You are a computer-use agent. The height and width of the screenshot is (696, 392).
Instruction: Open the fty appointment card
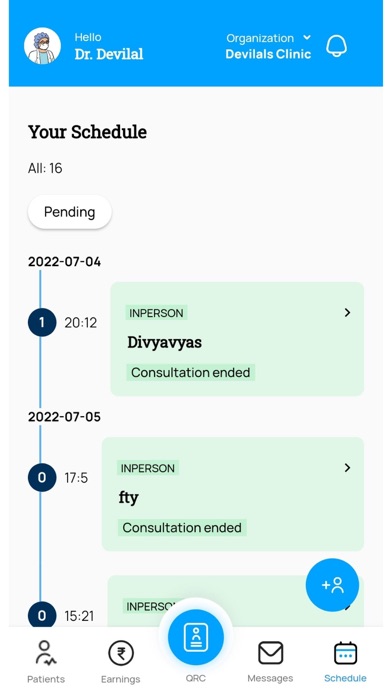coord(233,494)
